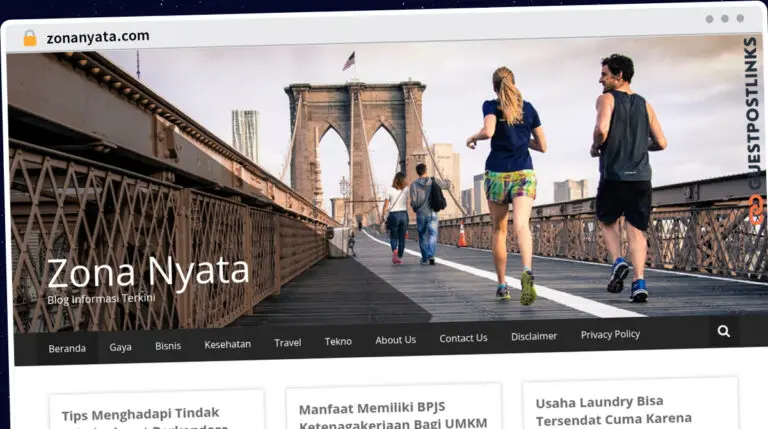Screen dimensions: 768x429
Task: Open the Tekno category
Action: 338,341
